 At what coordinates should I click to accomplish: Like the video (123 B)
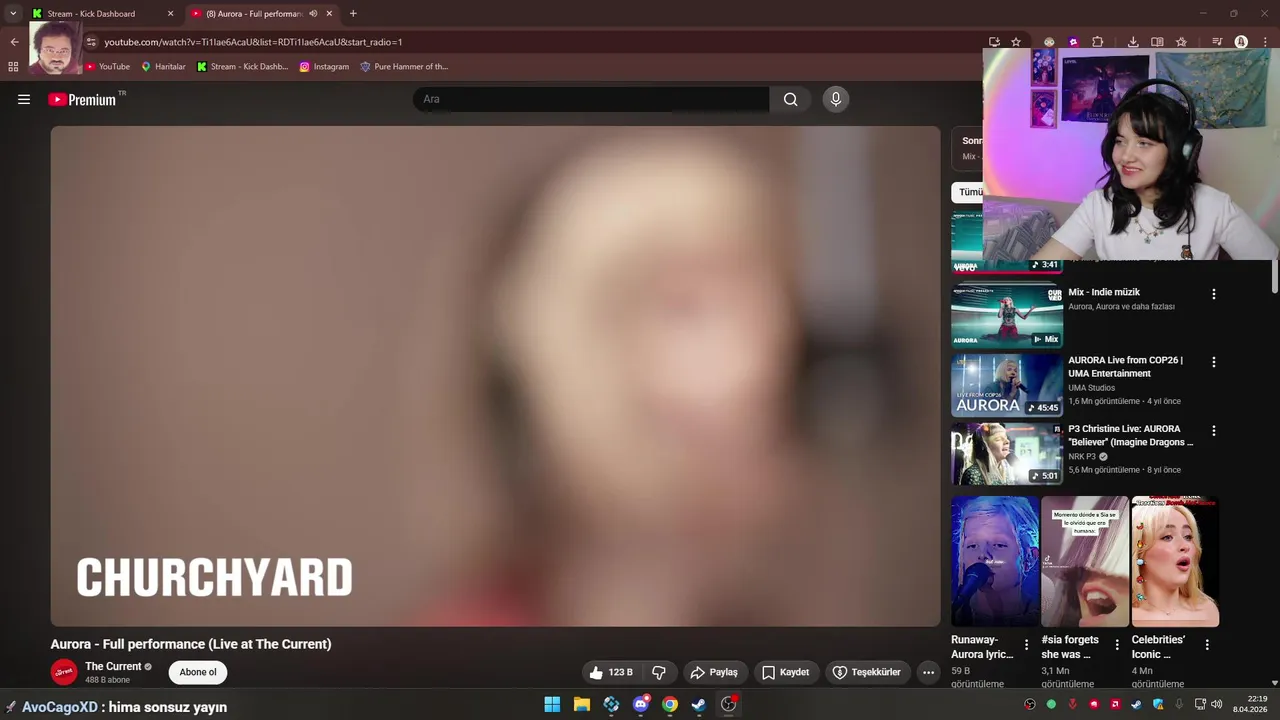(x=611, y=672)
